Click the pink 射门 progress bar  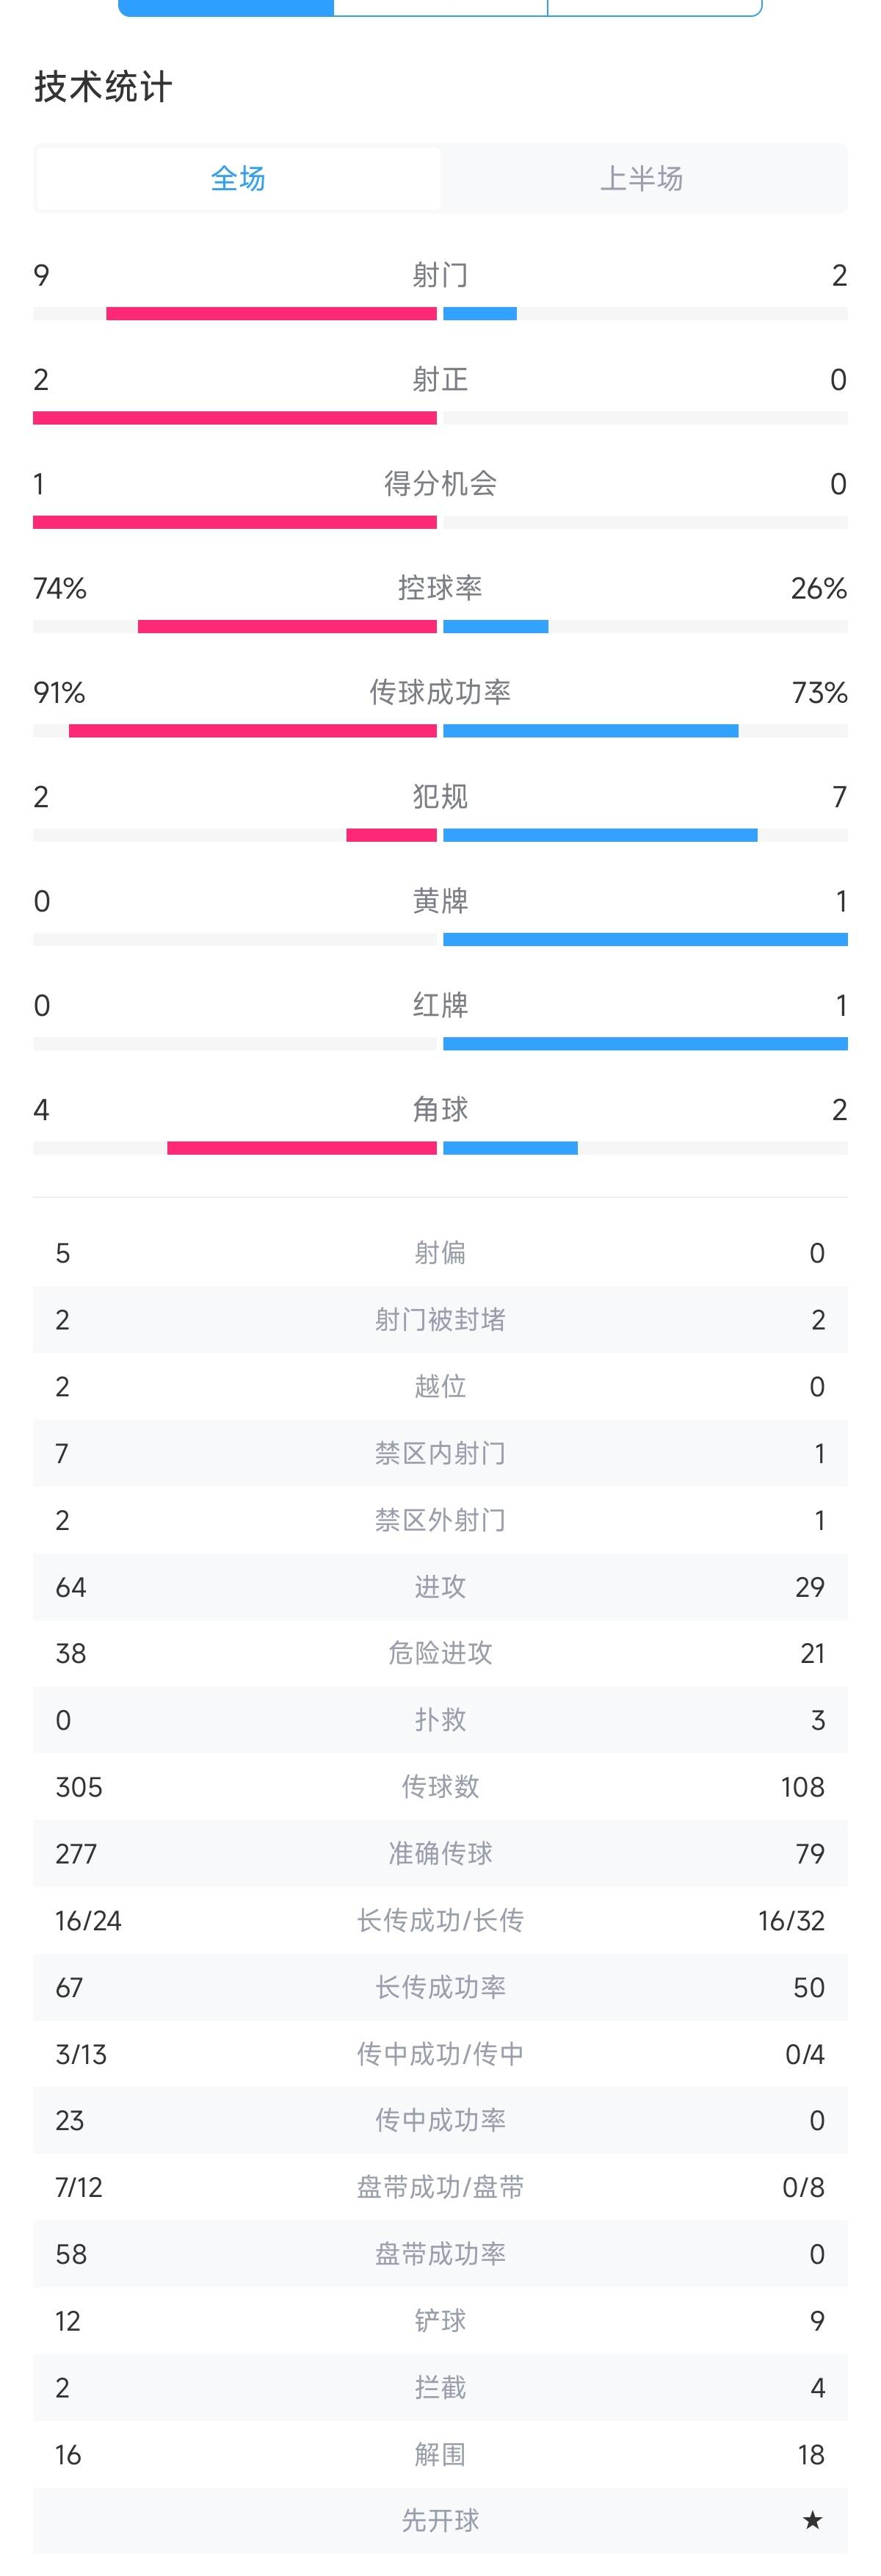[x=271, y=314]
